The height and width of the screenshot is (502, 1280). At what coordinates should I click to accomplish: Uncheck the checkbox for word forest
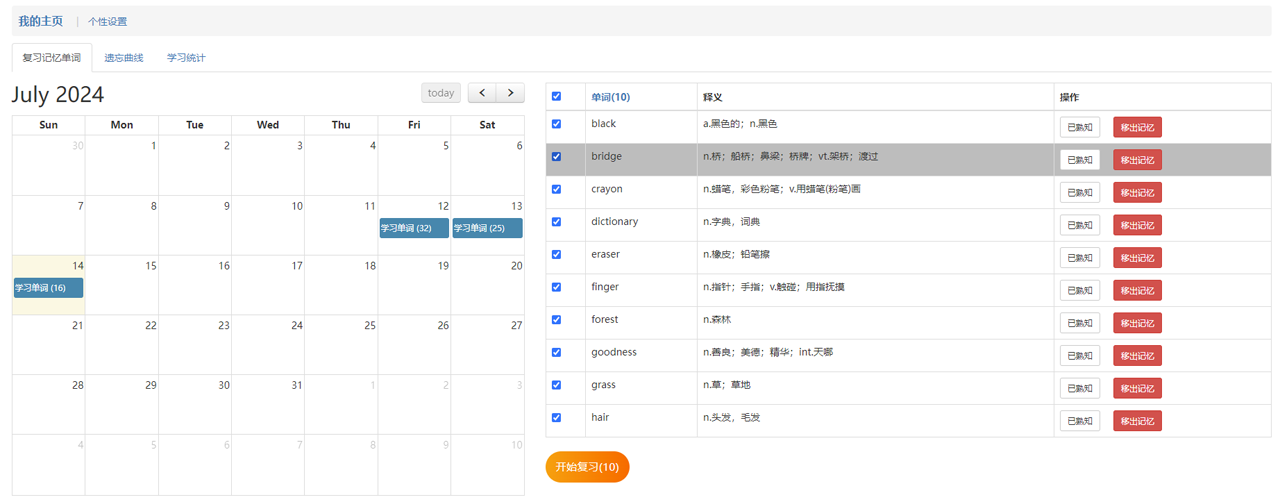(557, 320)
